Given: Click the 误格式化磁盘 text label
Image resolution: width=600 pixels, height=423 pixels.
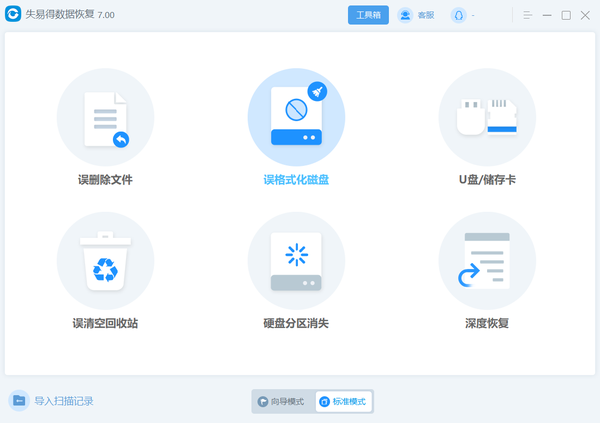Looking at the screenshot, I should (x=296, y=180).
